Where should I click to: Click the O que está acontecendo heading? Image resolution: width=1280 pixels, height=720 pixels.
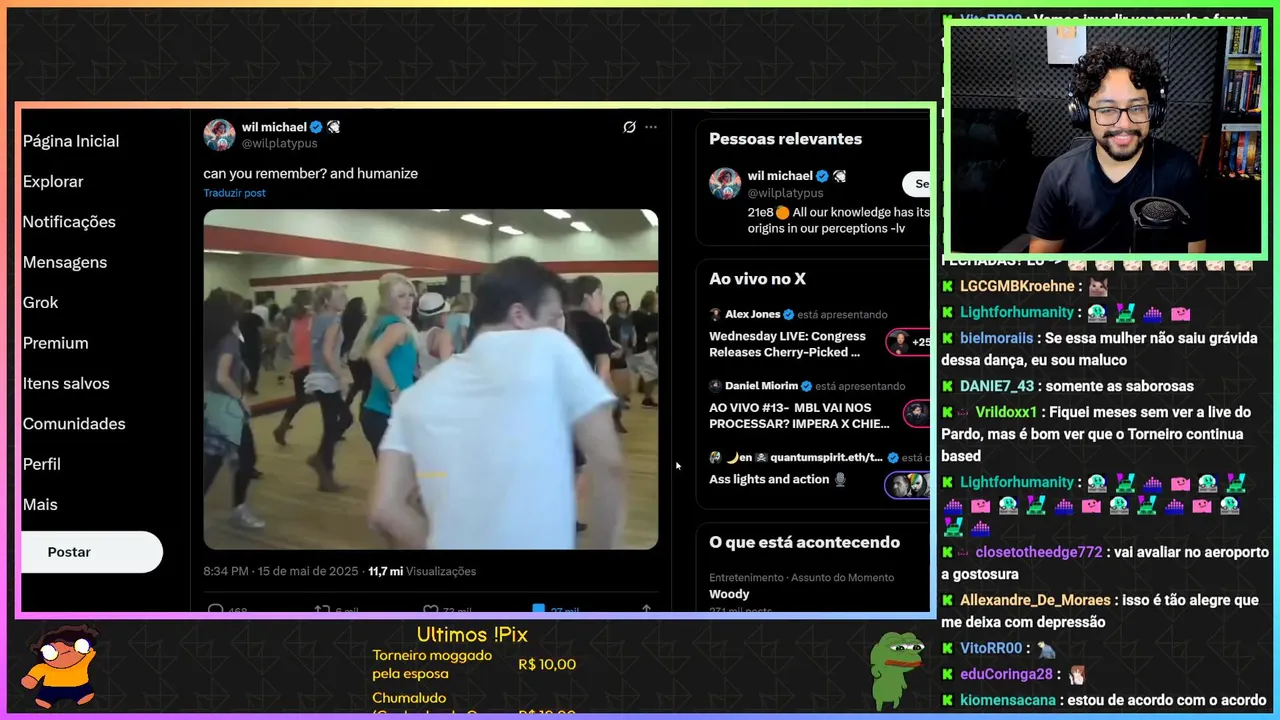tap(804, 542)
